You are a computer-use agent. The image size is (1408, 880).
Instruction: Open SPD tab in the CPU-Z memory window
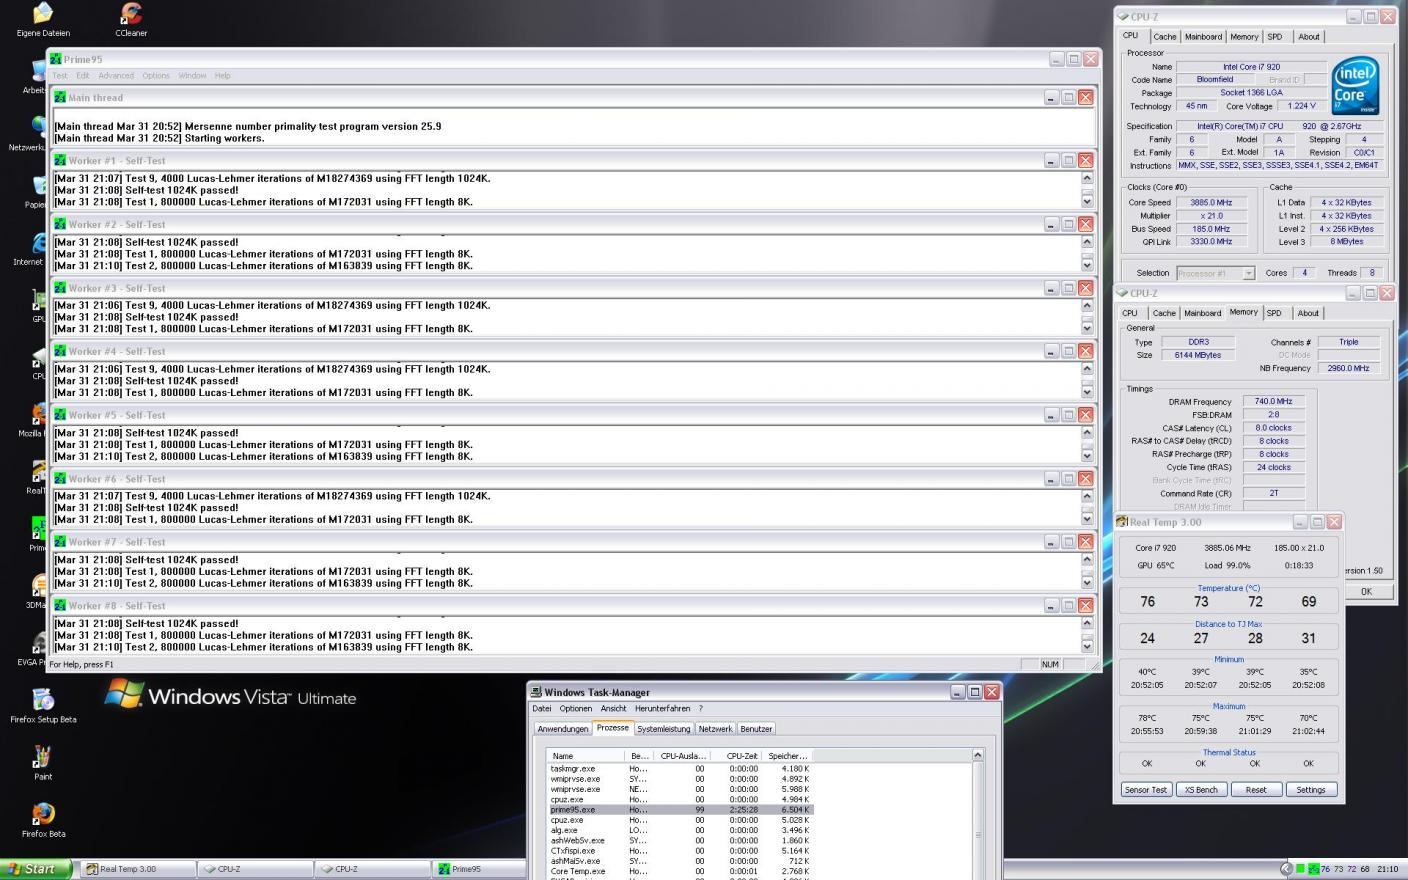(1274, 313)
